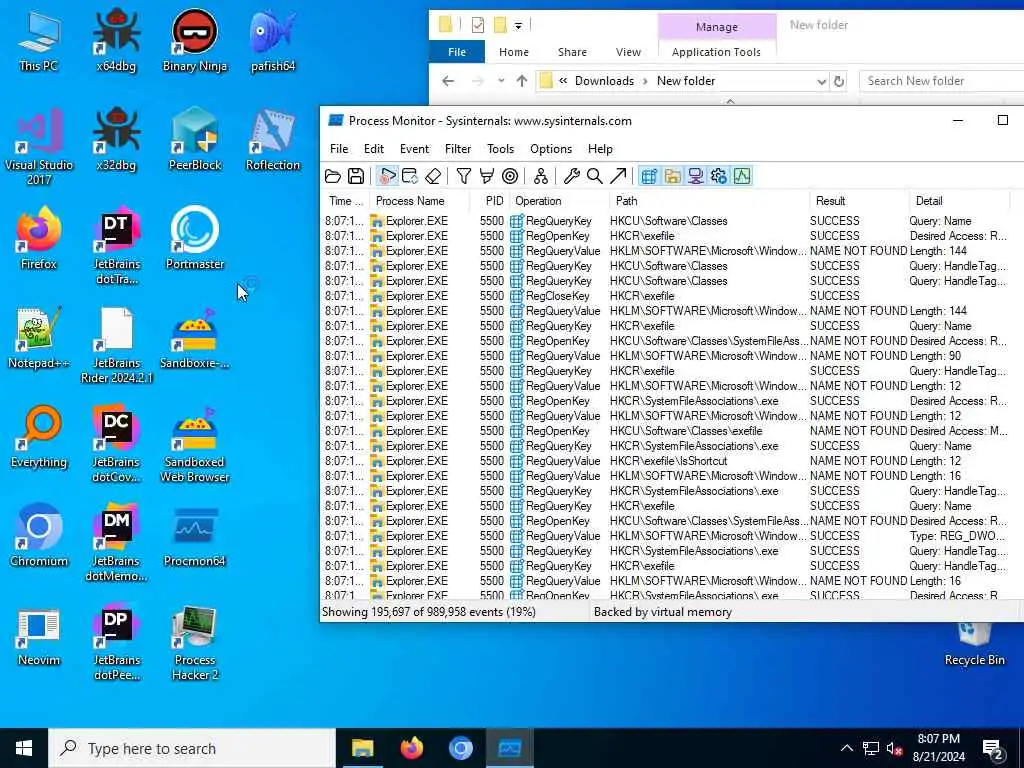Click the Operation column header
The image size is (1024, 768).
559,200
